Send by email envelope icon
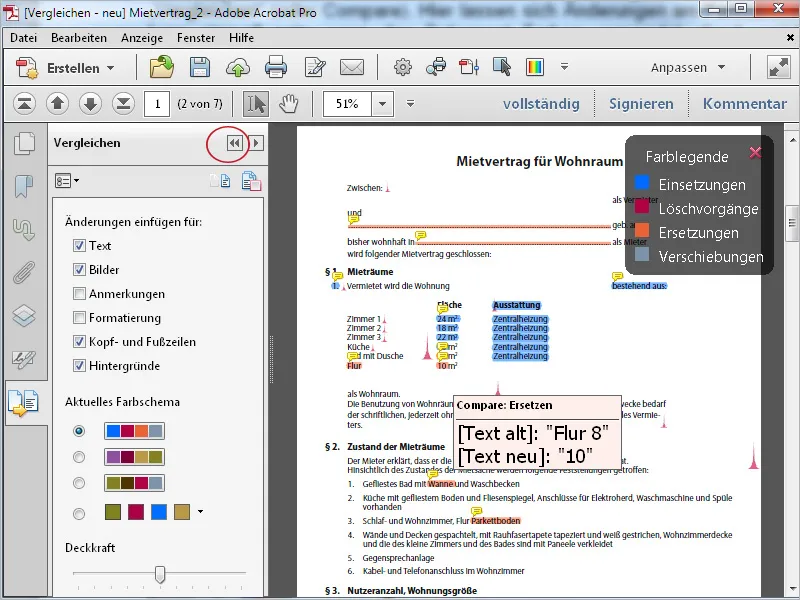This screenshot has width=800, height=600. click(x=352, y=67)
